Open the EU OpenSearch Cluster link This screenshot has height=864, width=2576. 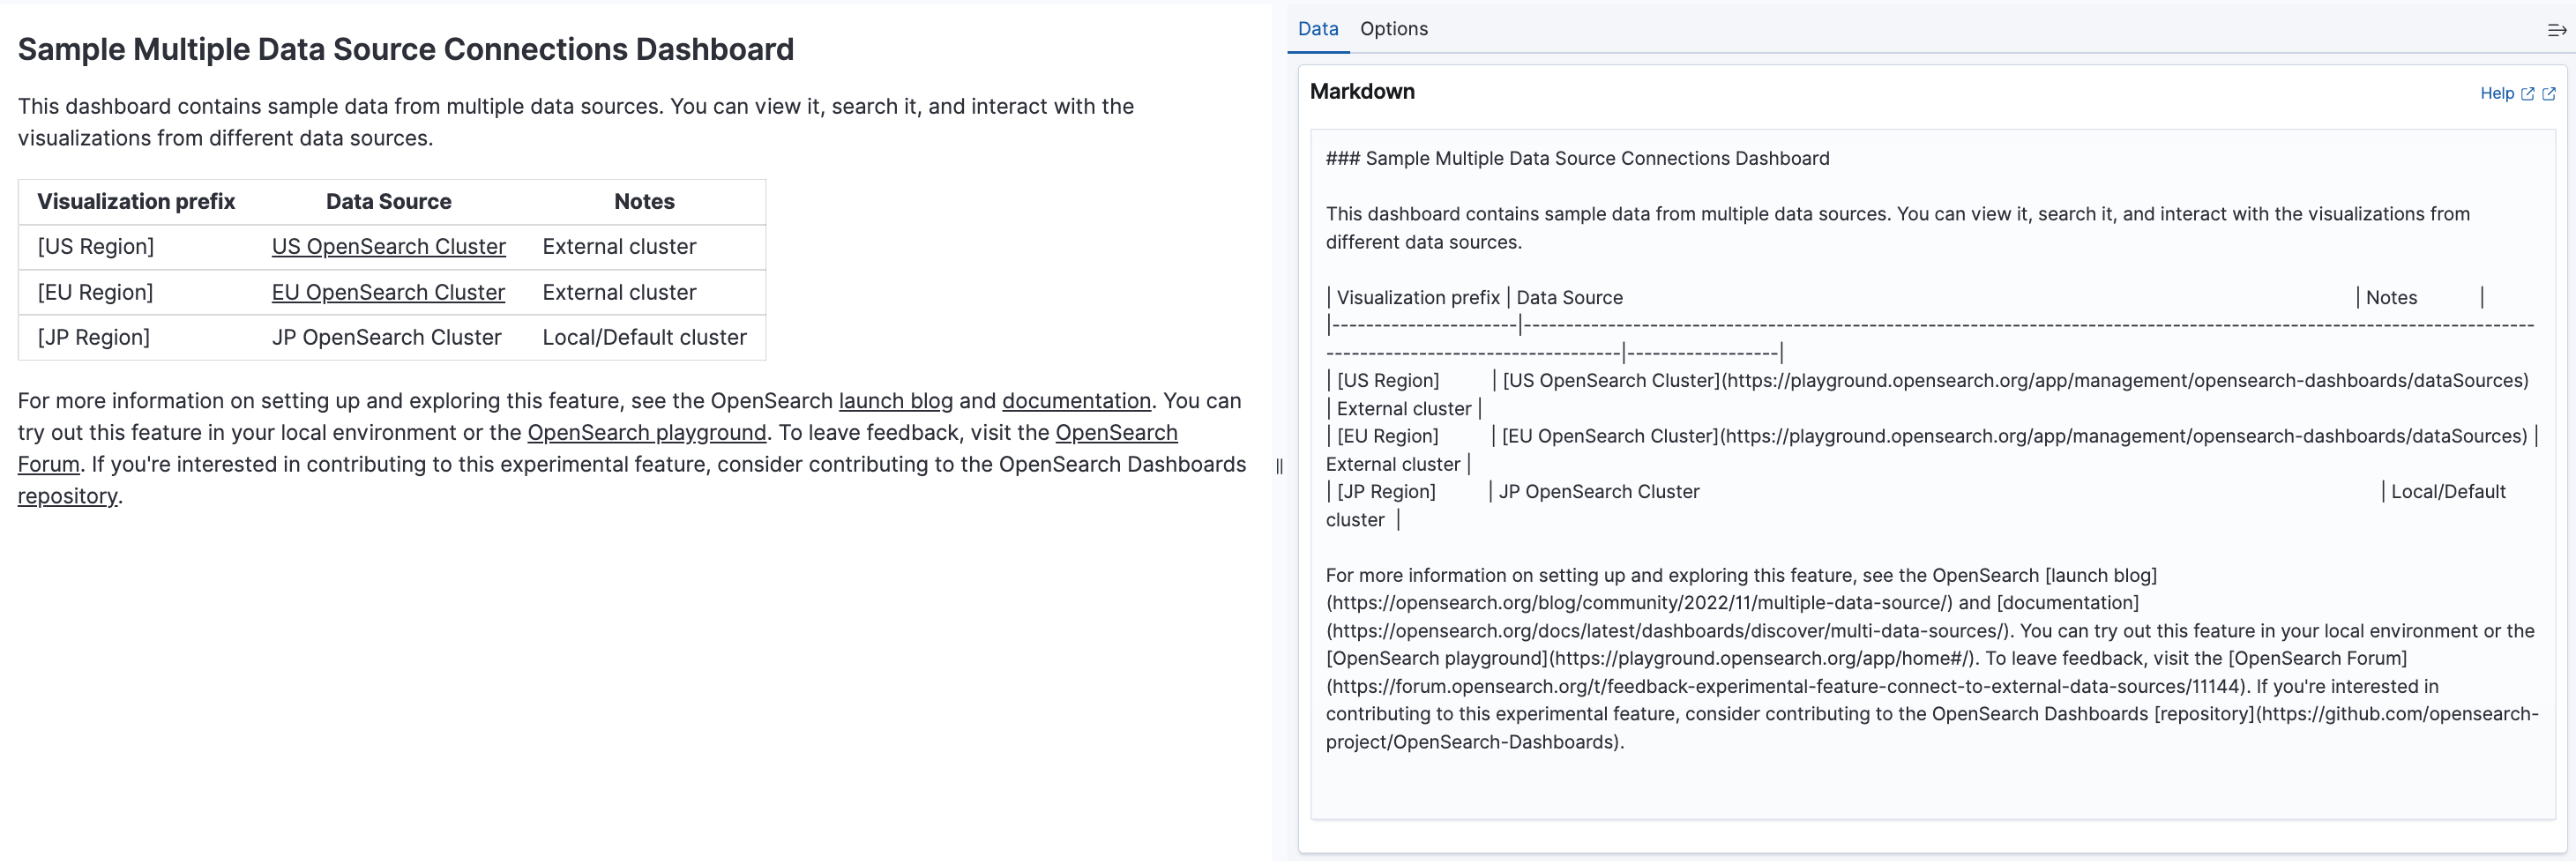388,292
